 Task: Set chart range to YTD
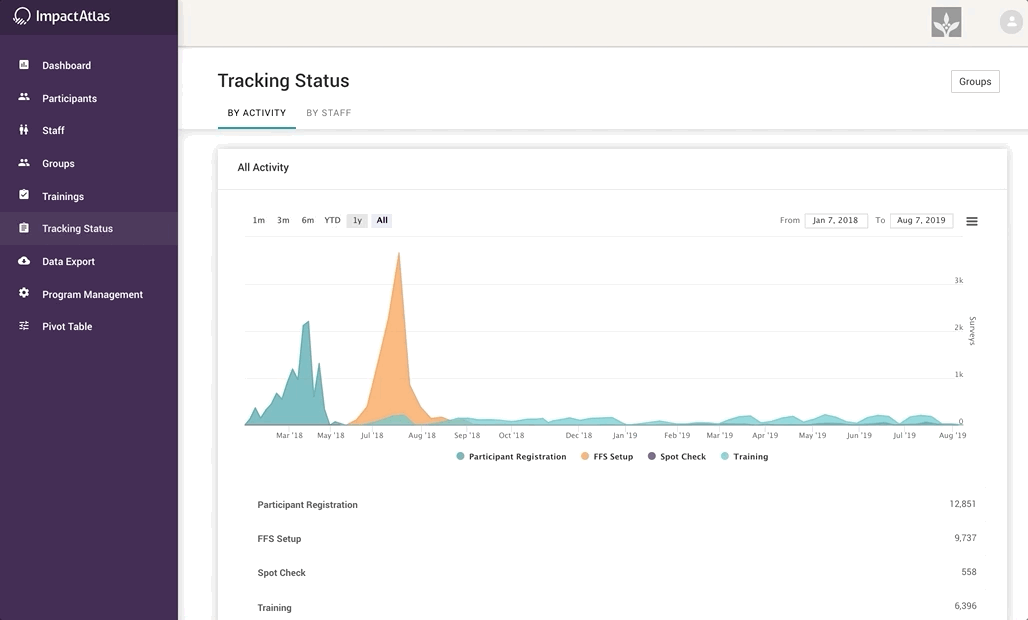(x=332, y=220)
